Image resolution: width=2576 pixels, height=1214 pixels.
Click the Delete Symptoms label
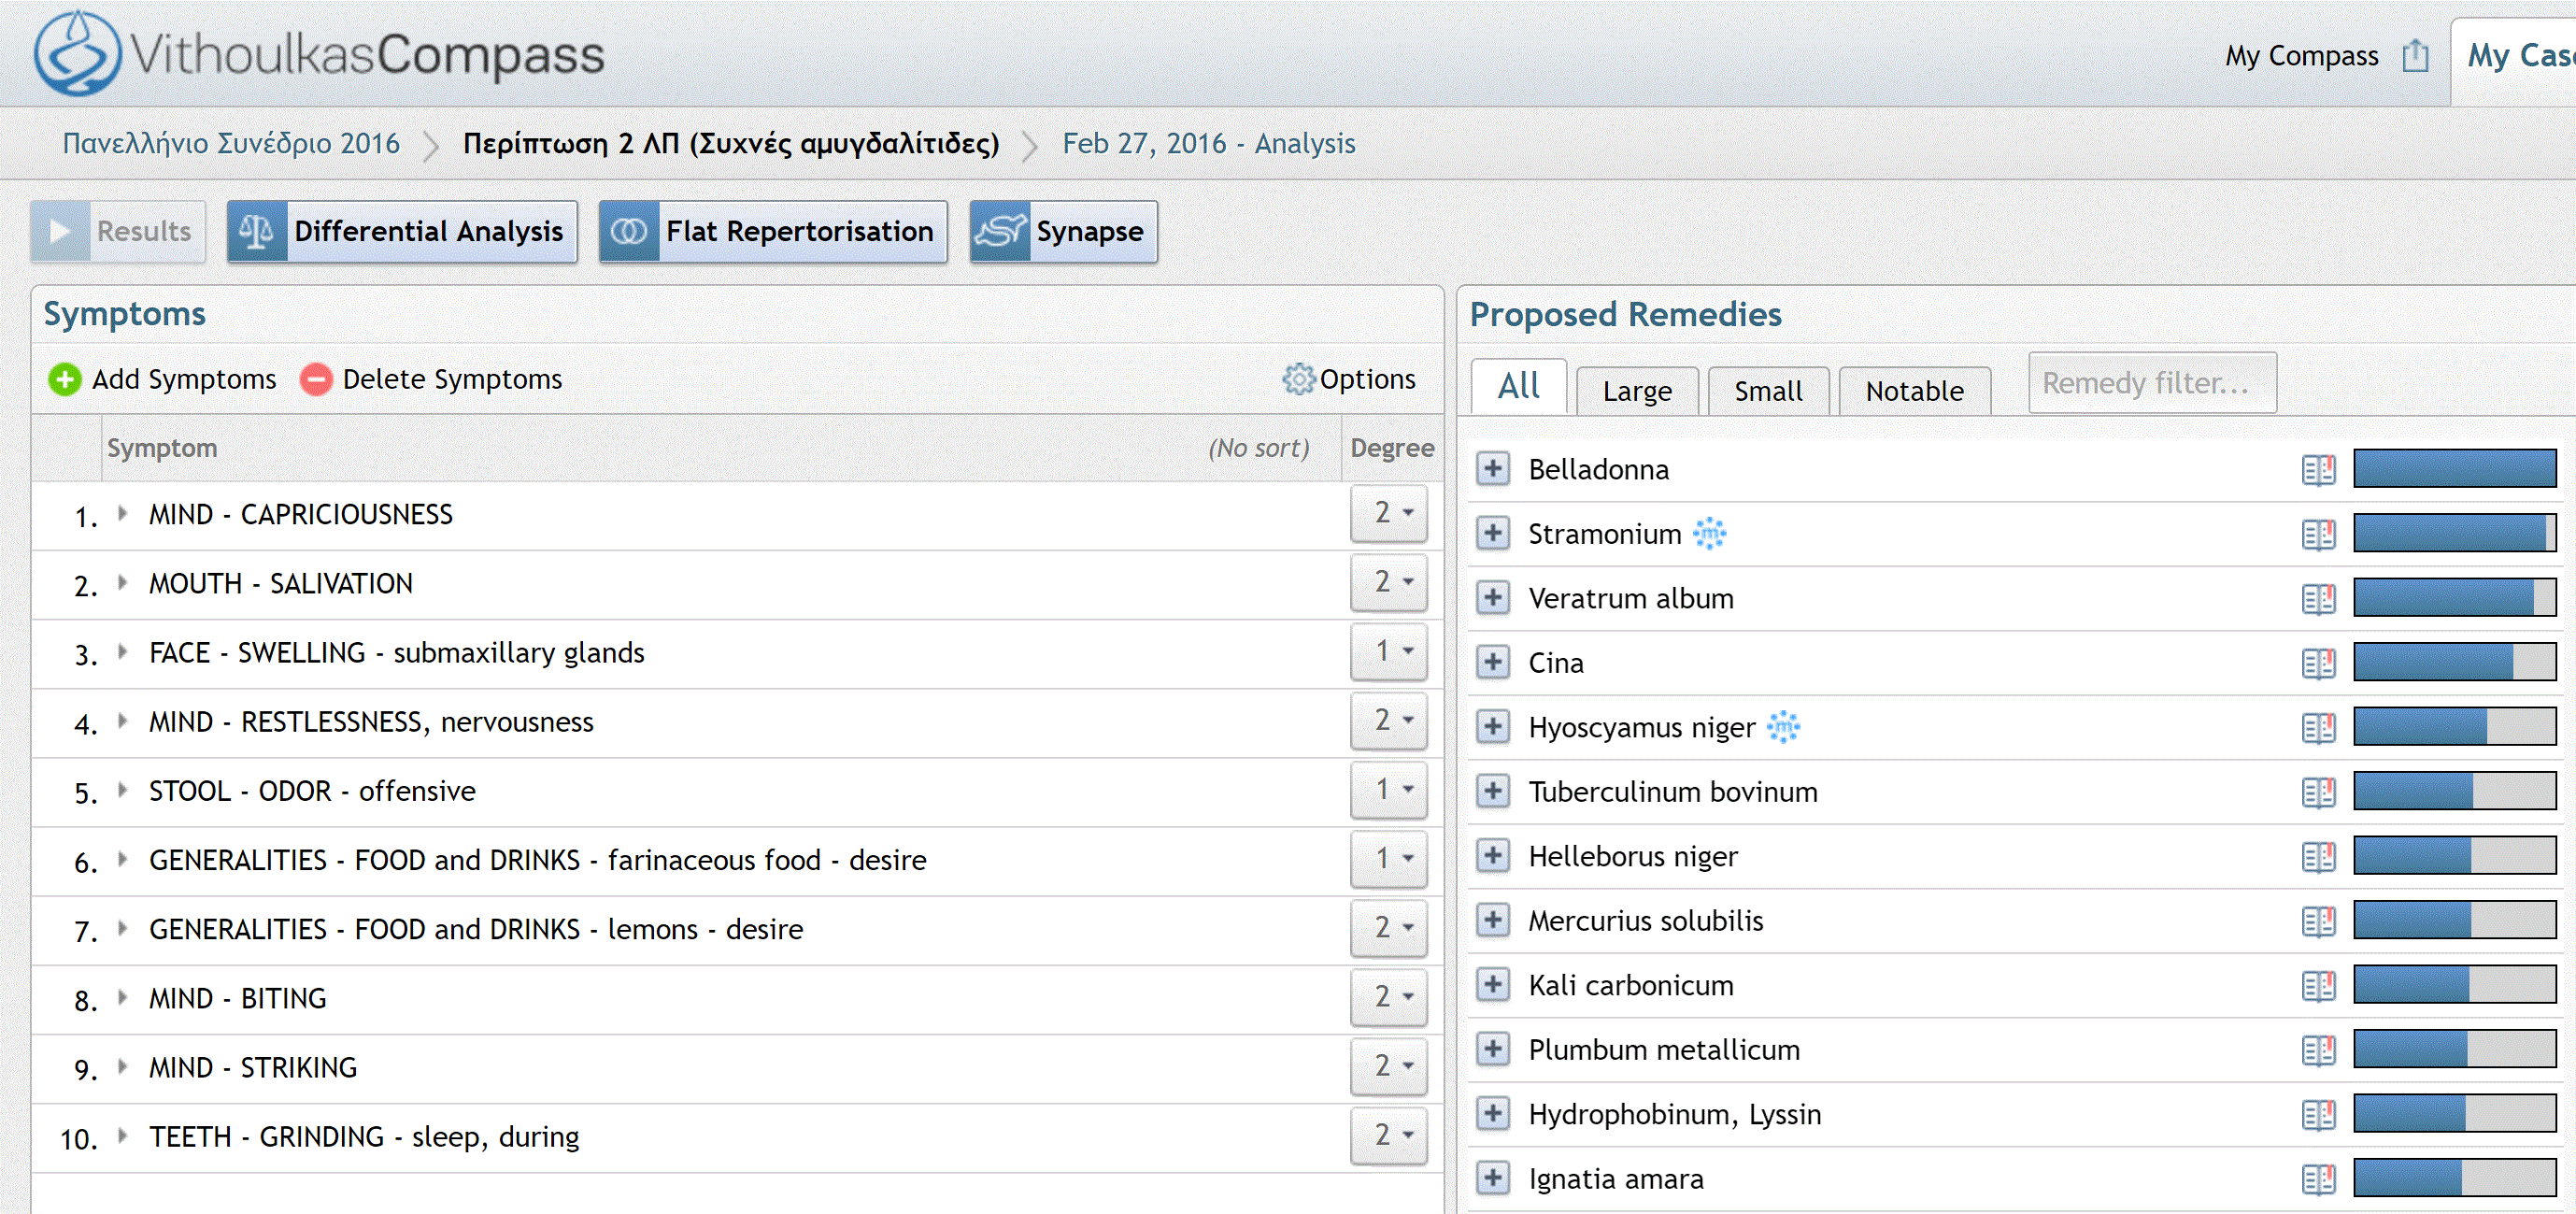click(x=452, y=380)
